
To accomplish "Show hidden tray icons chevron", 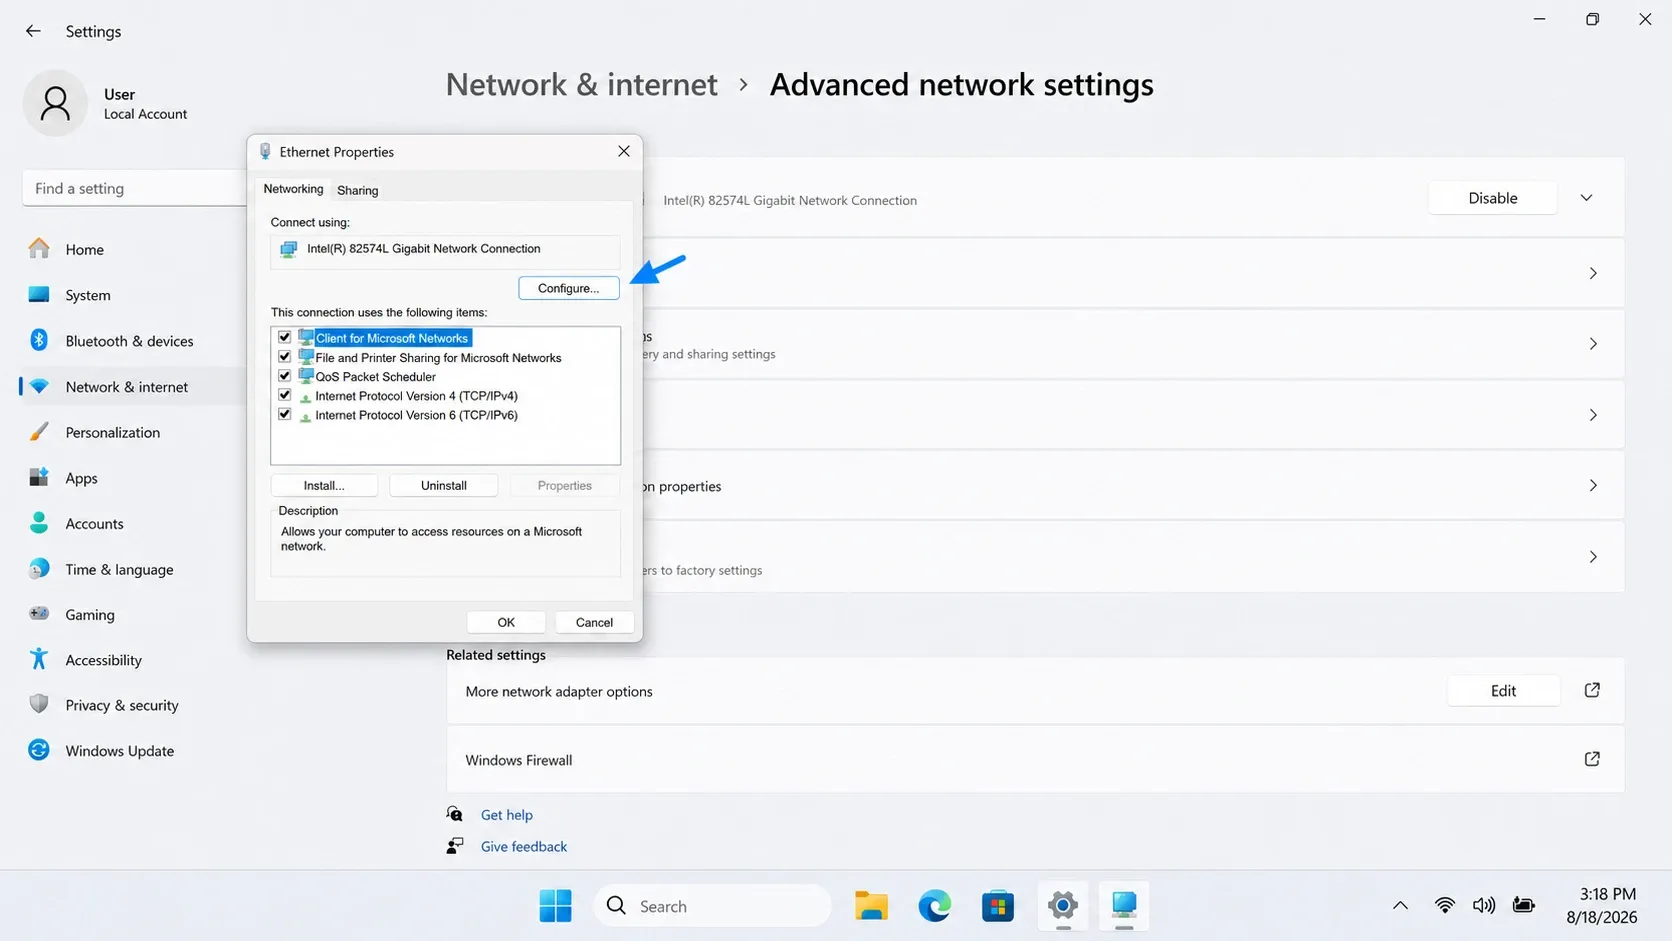I will (1400, 906).
